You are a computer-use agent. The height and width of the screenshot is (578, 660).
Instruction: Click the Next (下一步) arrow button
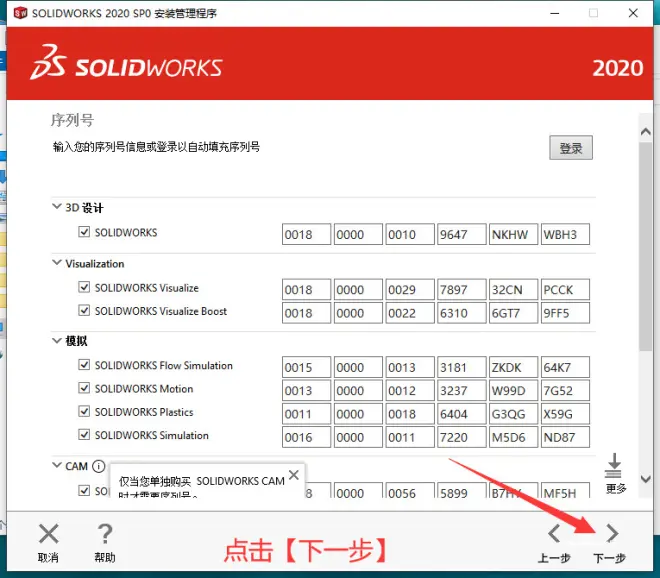pyautogui.click(x=611, y=543)
